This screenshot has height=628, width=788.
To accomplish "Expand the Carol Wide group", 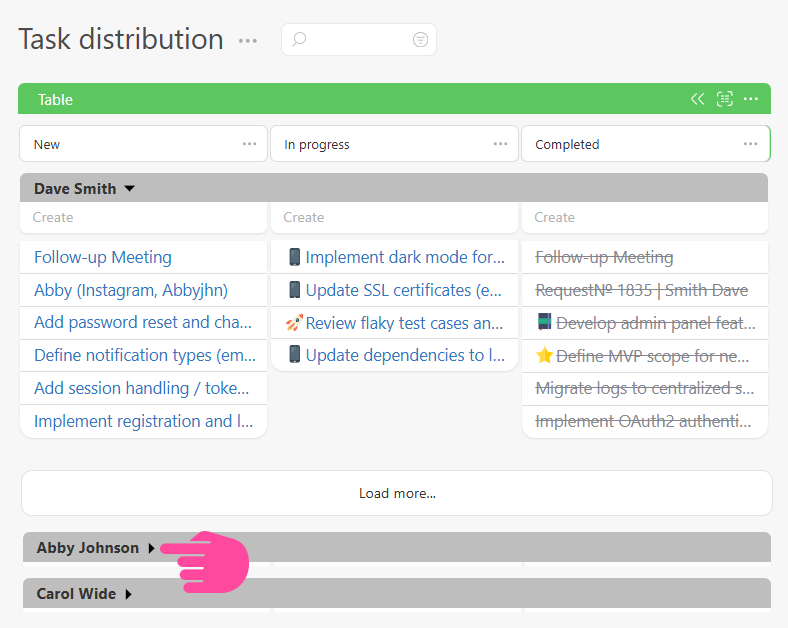I will (129, 594).
